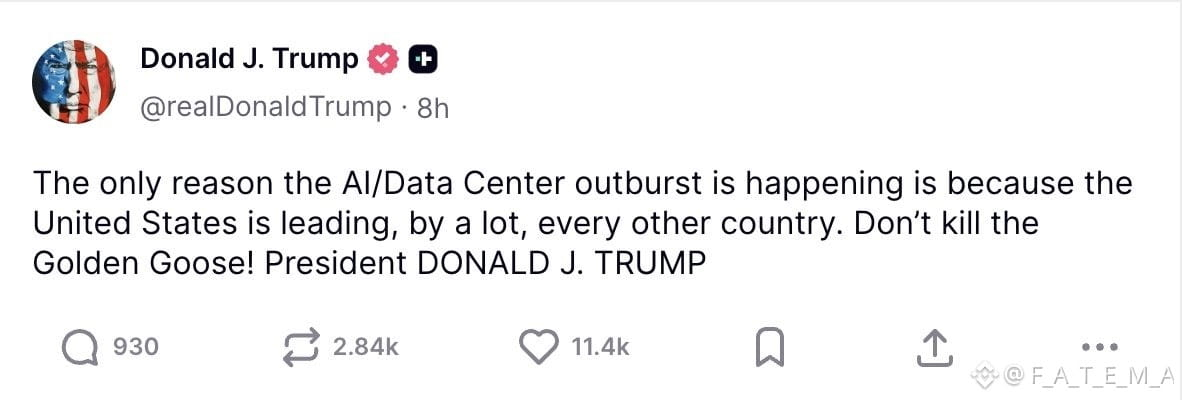
Task: View the 930 replies count
Action: point(136,347)
